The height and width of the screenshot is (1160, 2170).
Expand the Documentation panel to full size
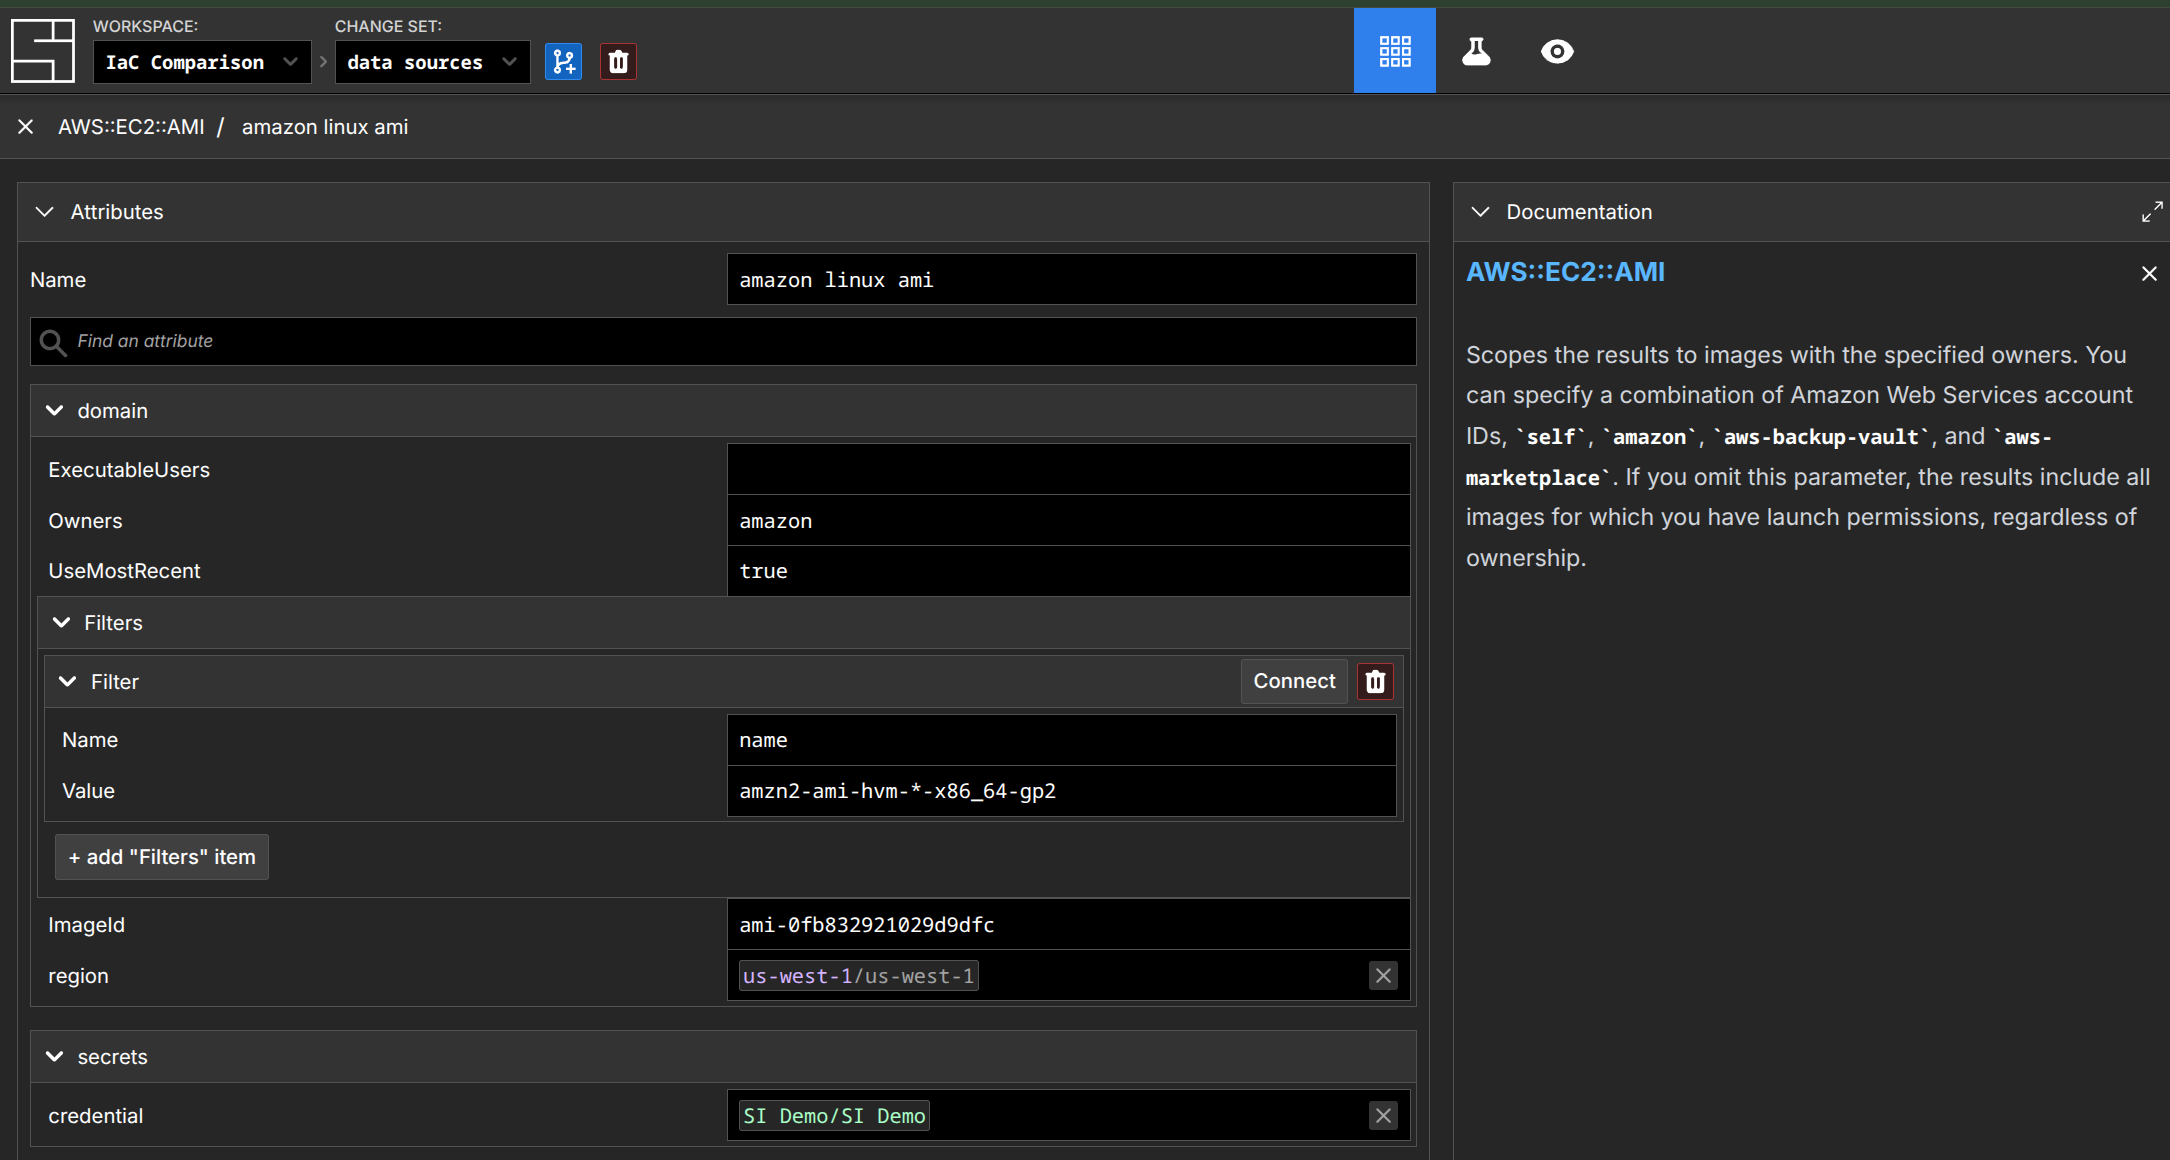tap(2151, 212)
